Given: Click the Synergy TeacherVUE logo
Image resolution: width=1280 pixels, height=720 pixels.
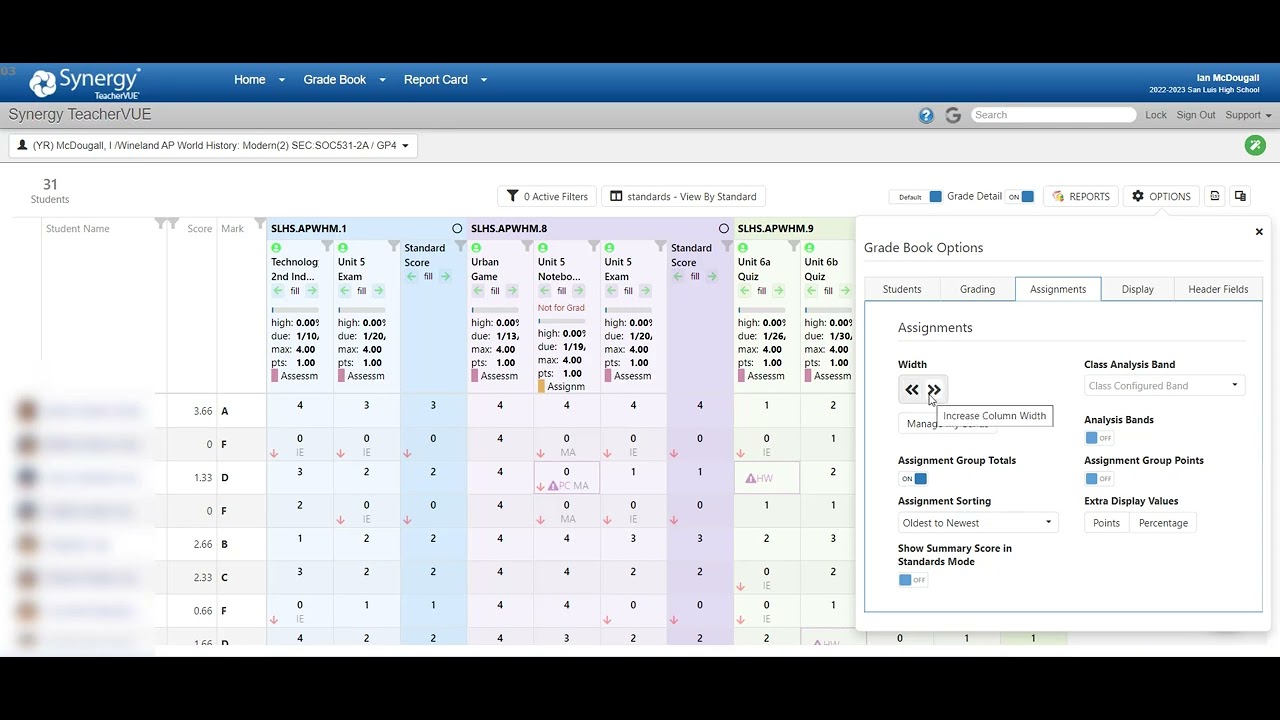Looking at the screenshot, I should click(84, 83).
